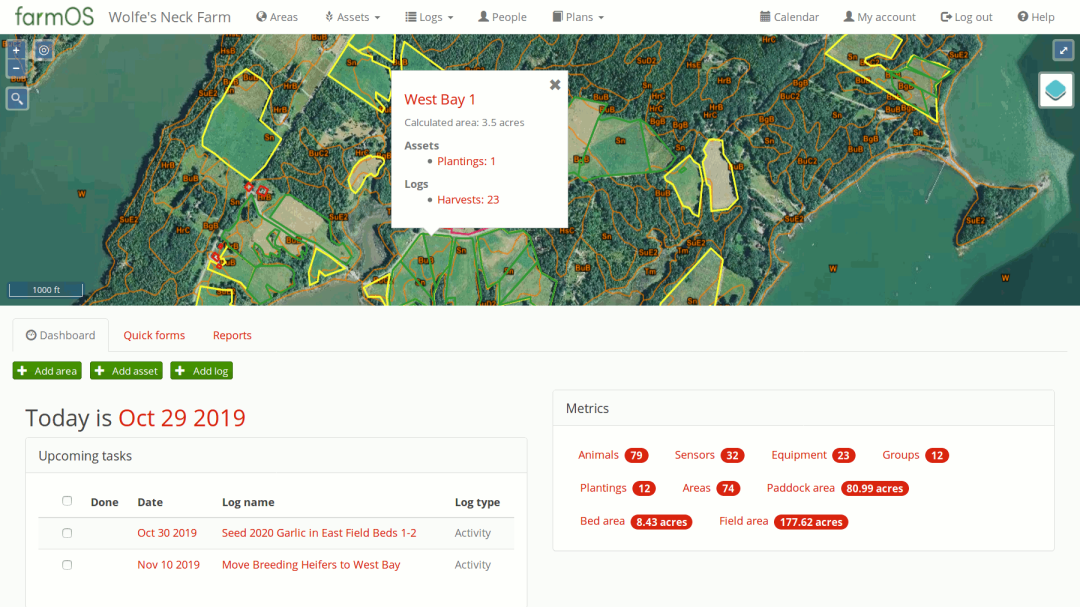The image size is (1080, 607).
Task: Switch to the Reports tab
Action: tap(232, 336)
